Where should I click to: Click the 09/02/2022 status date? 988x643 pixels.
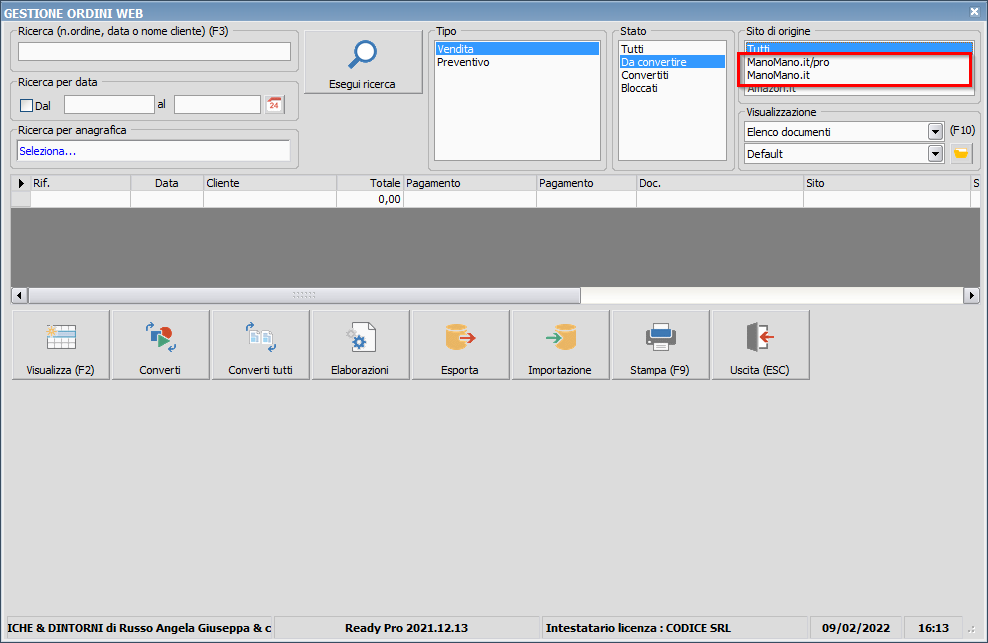coord(856,628)
